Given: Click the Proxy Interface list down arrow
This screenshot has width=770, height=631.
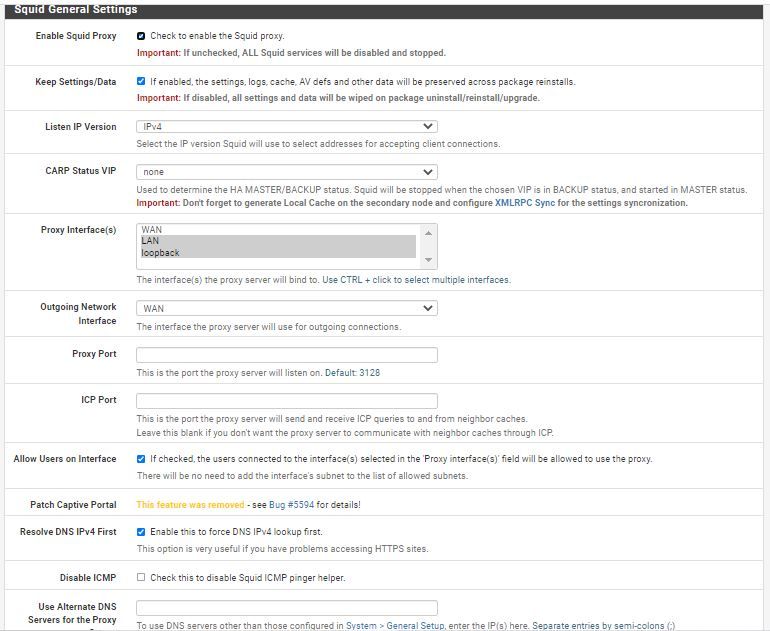Looking at the screenshot, I should point(428,259).
